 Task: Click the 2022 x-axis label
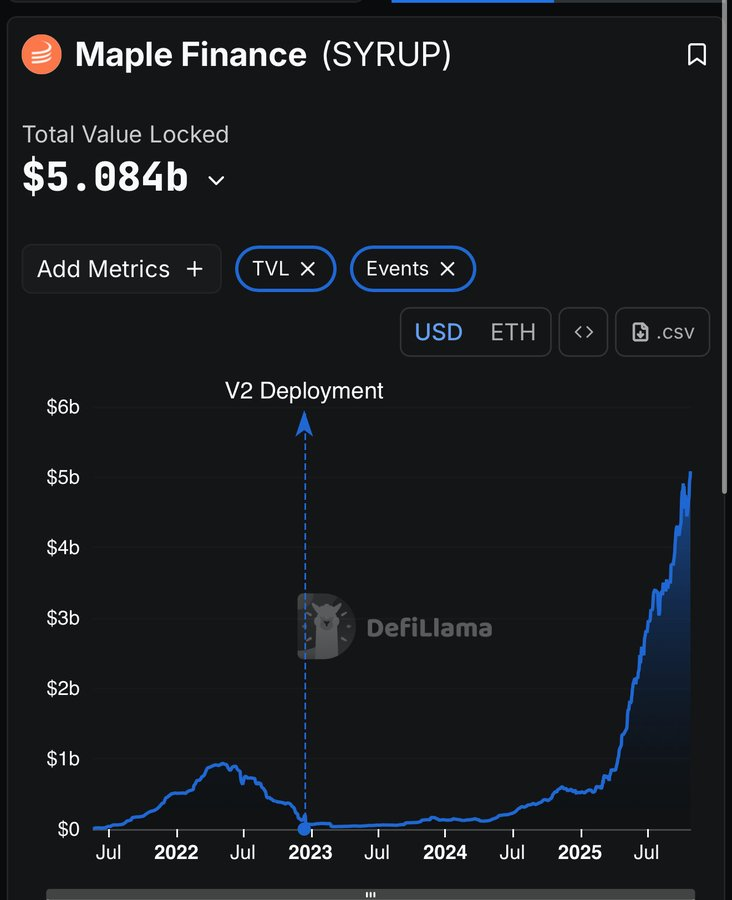176,852
